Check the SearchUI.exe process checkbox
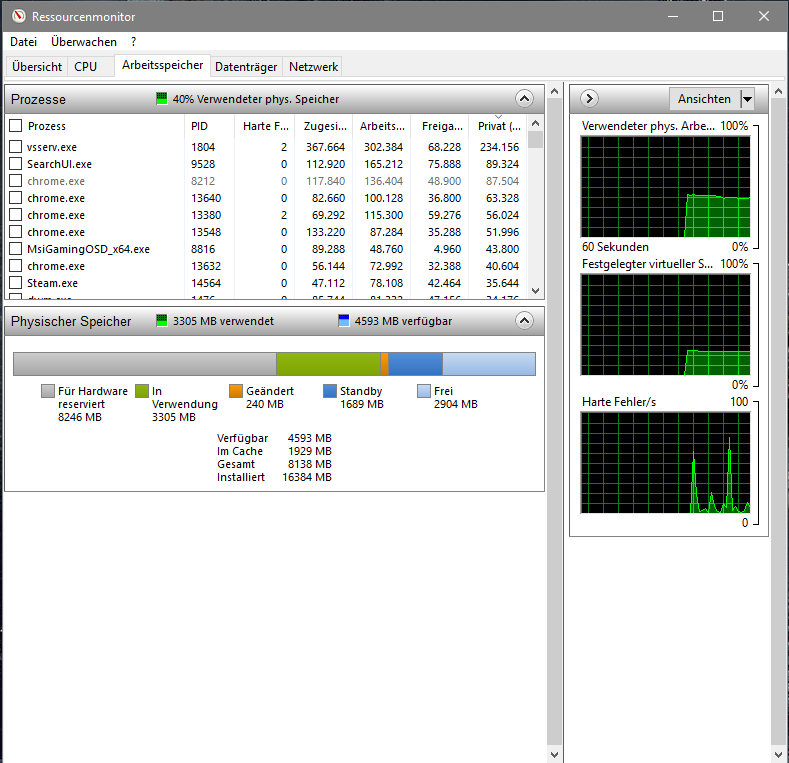The image size is (789, 763). [16, 164]
